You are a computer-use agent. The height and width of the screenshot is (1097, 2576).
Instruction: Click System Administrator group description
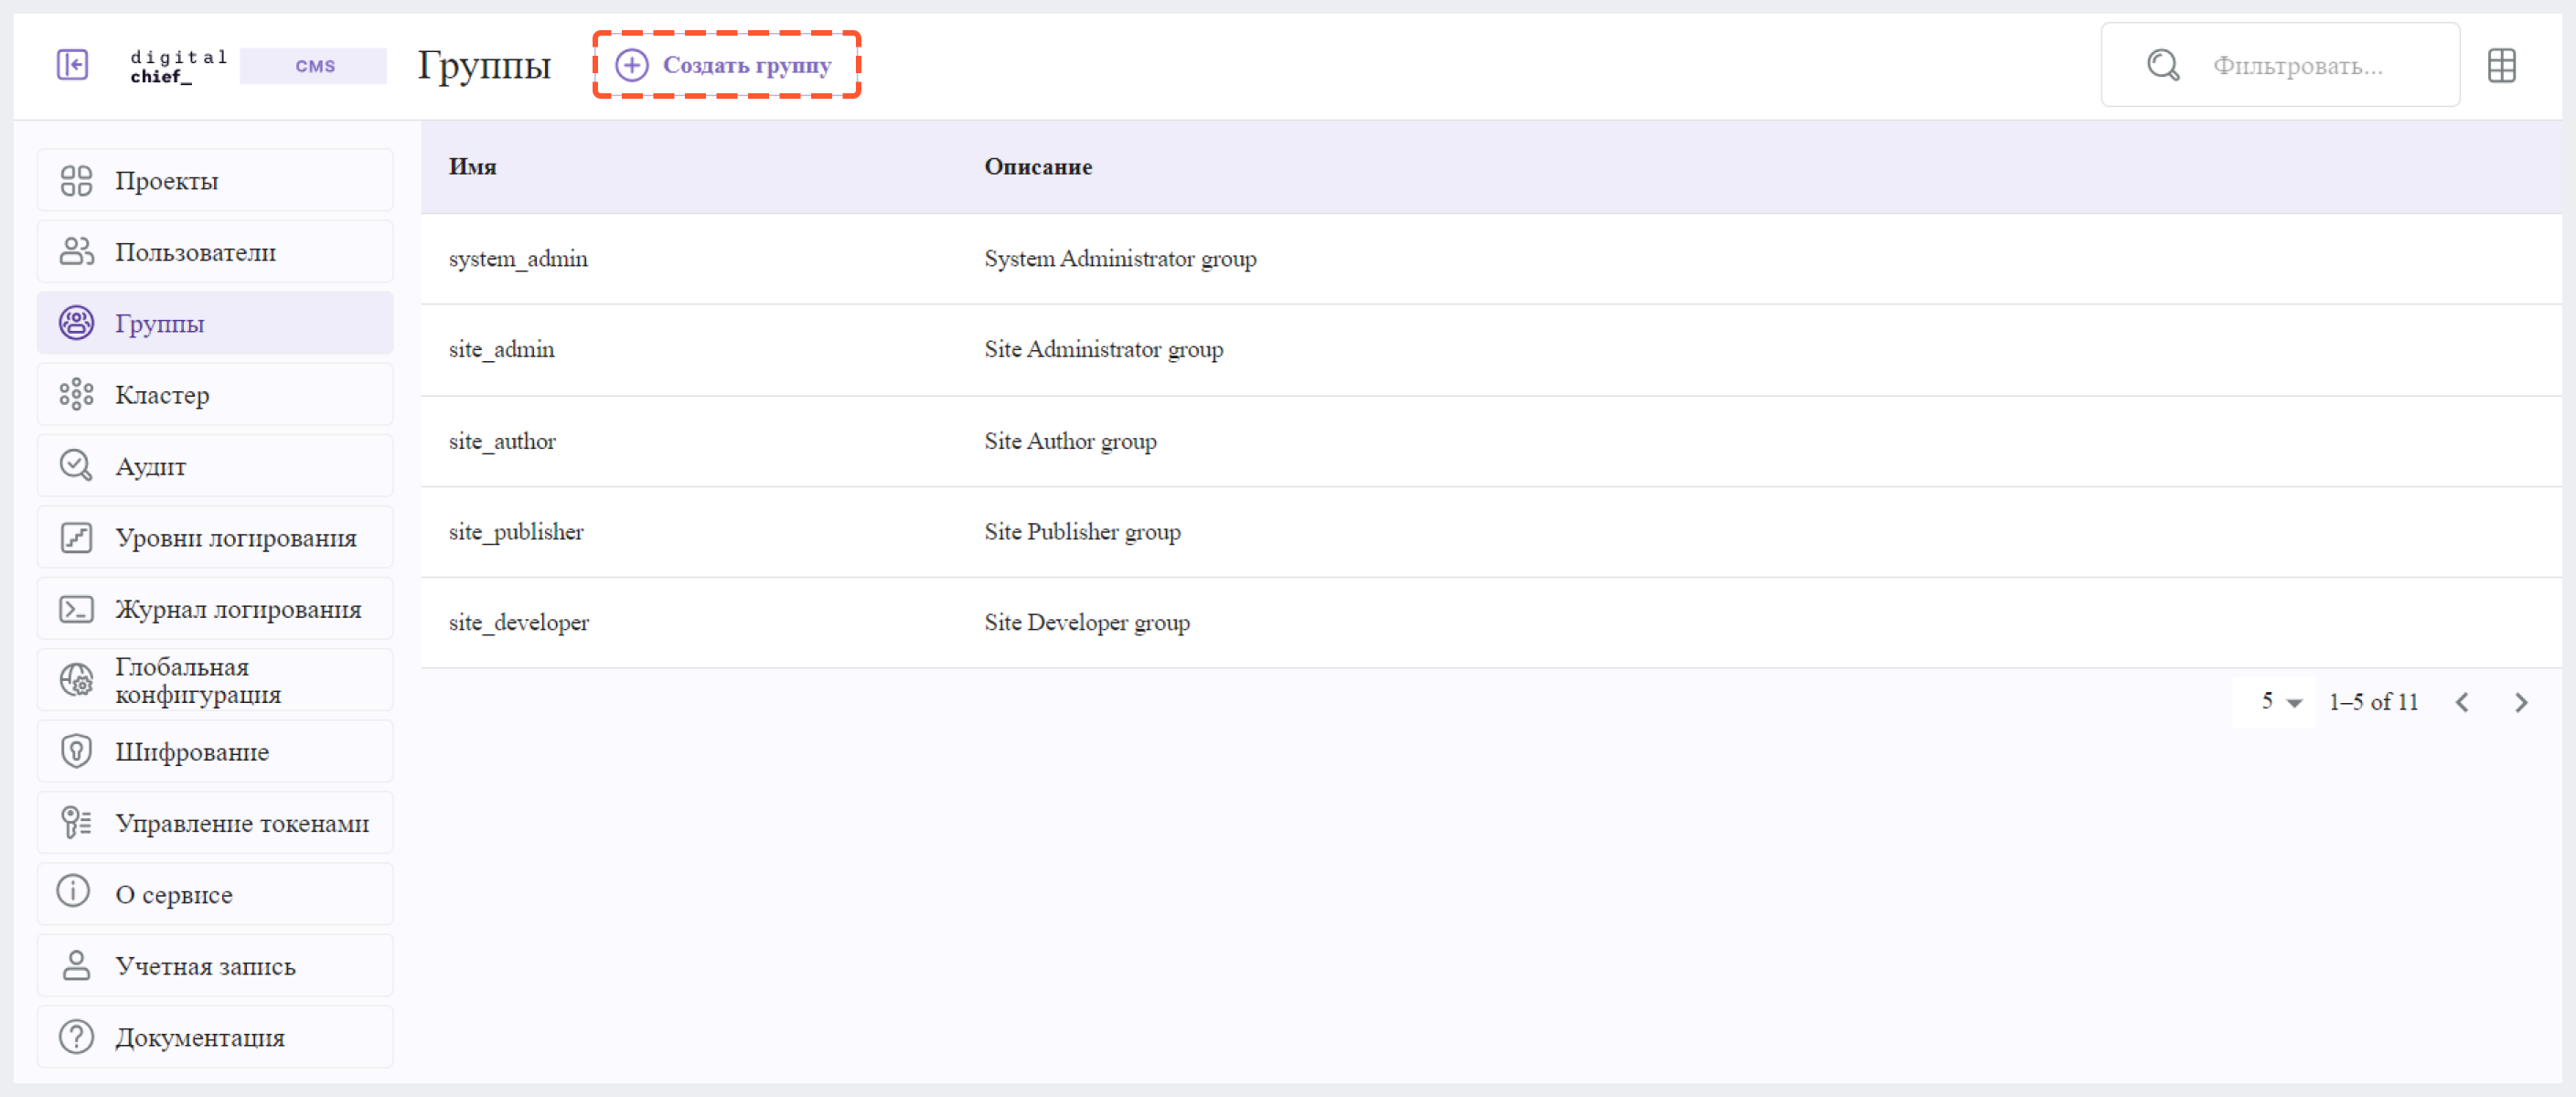pyautogui.click(x=1120, y=259)
